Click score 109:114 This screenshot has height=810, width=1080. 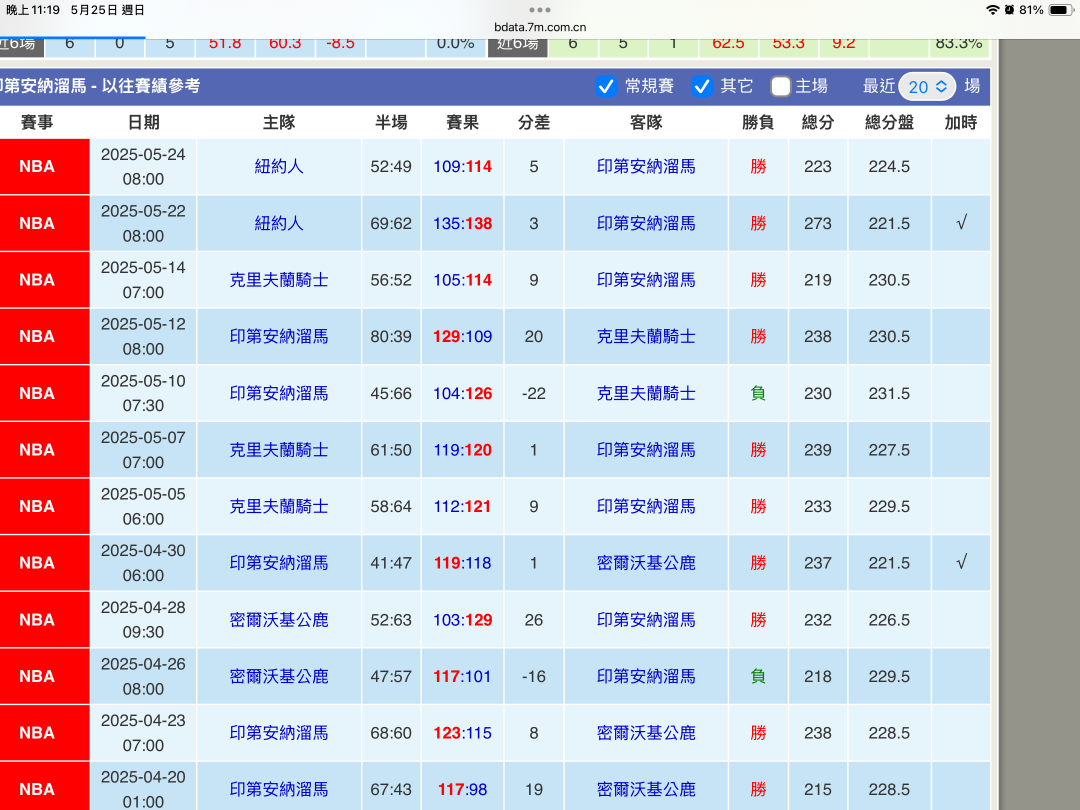463,167
